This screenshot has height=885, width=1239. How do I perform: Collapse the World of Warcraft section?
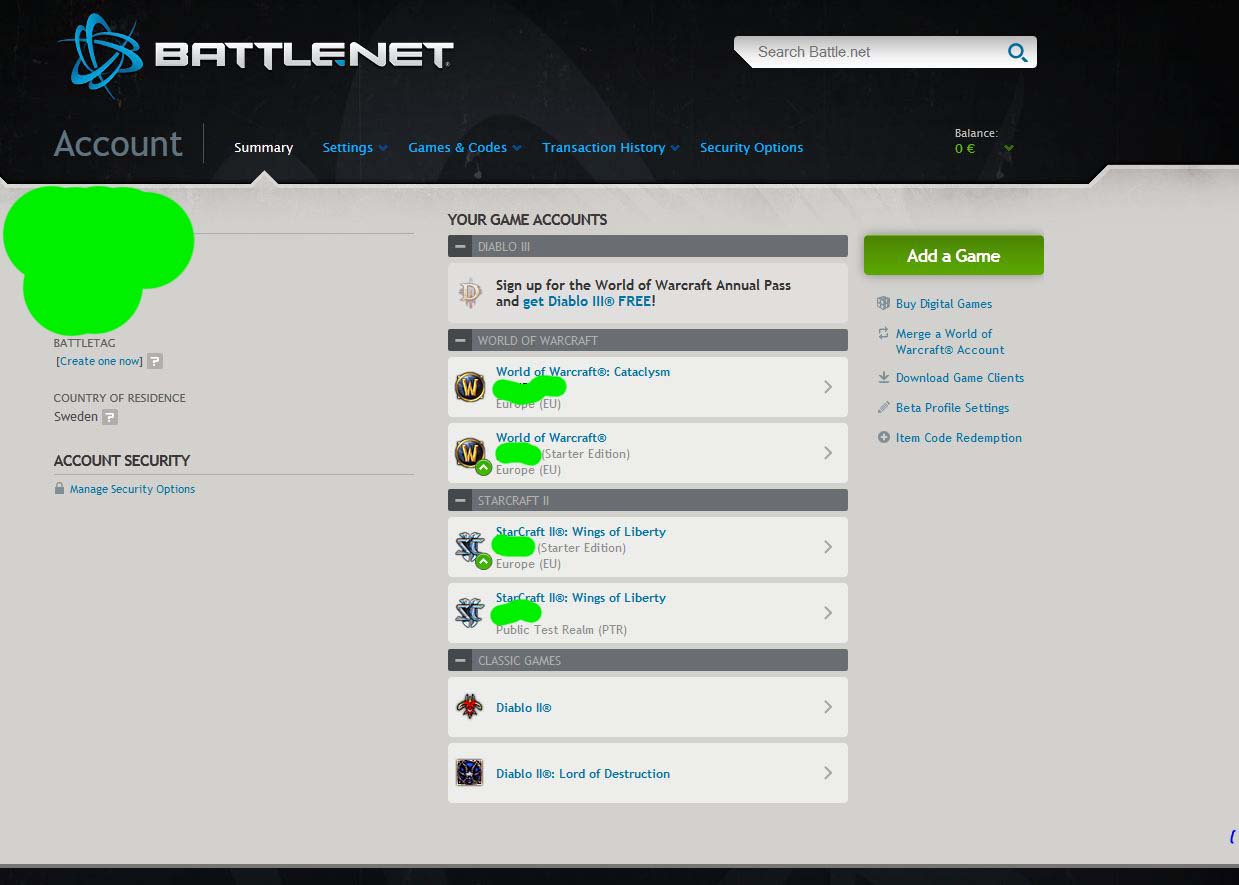pyautogui.click(x=460, y=340)
